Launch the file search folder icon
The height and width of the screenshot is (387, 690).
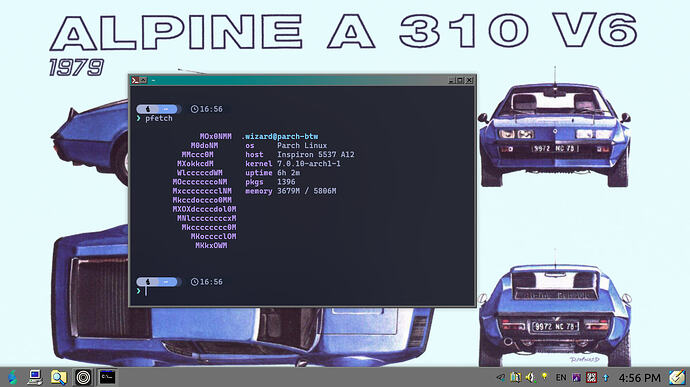(x=59, y=377)
